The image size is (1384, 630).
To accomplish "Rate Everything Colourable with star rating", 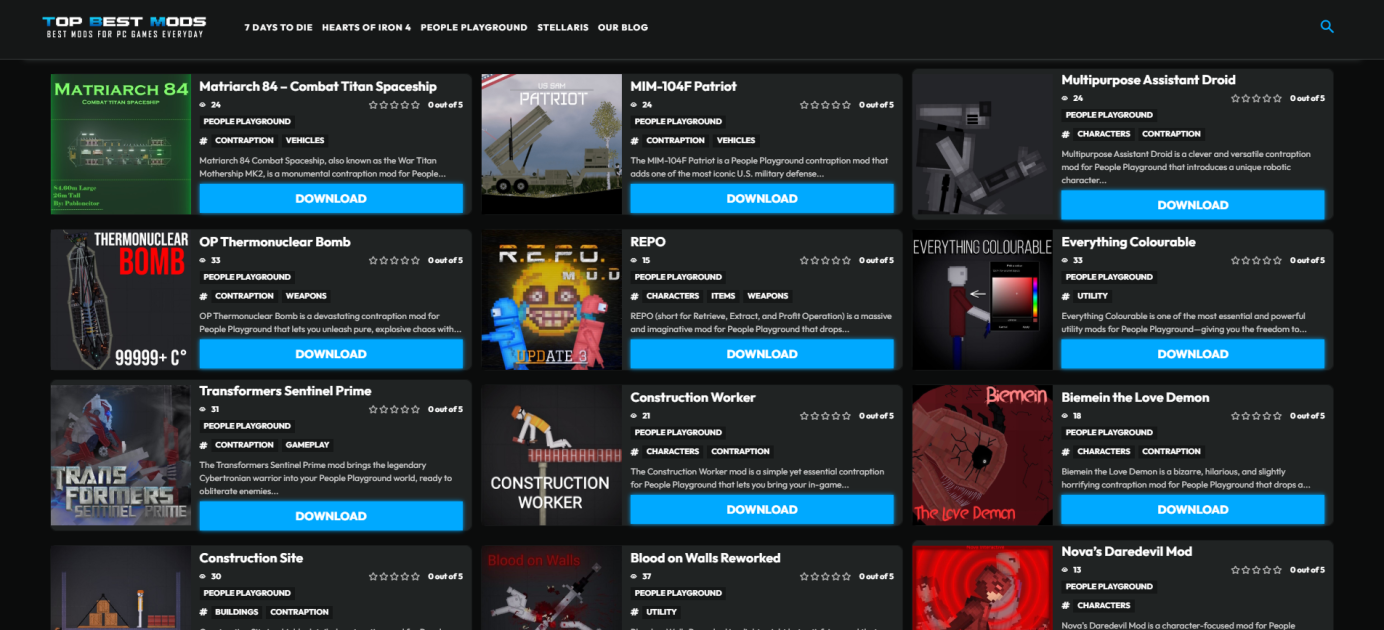I will point(1256,261).
